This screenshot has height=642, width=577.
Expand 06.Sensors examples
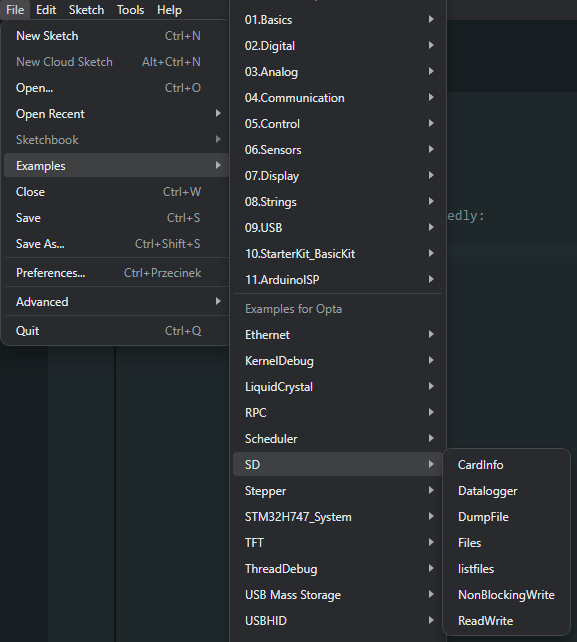point(338,150)
